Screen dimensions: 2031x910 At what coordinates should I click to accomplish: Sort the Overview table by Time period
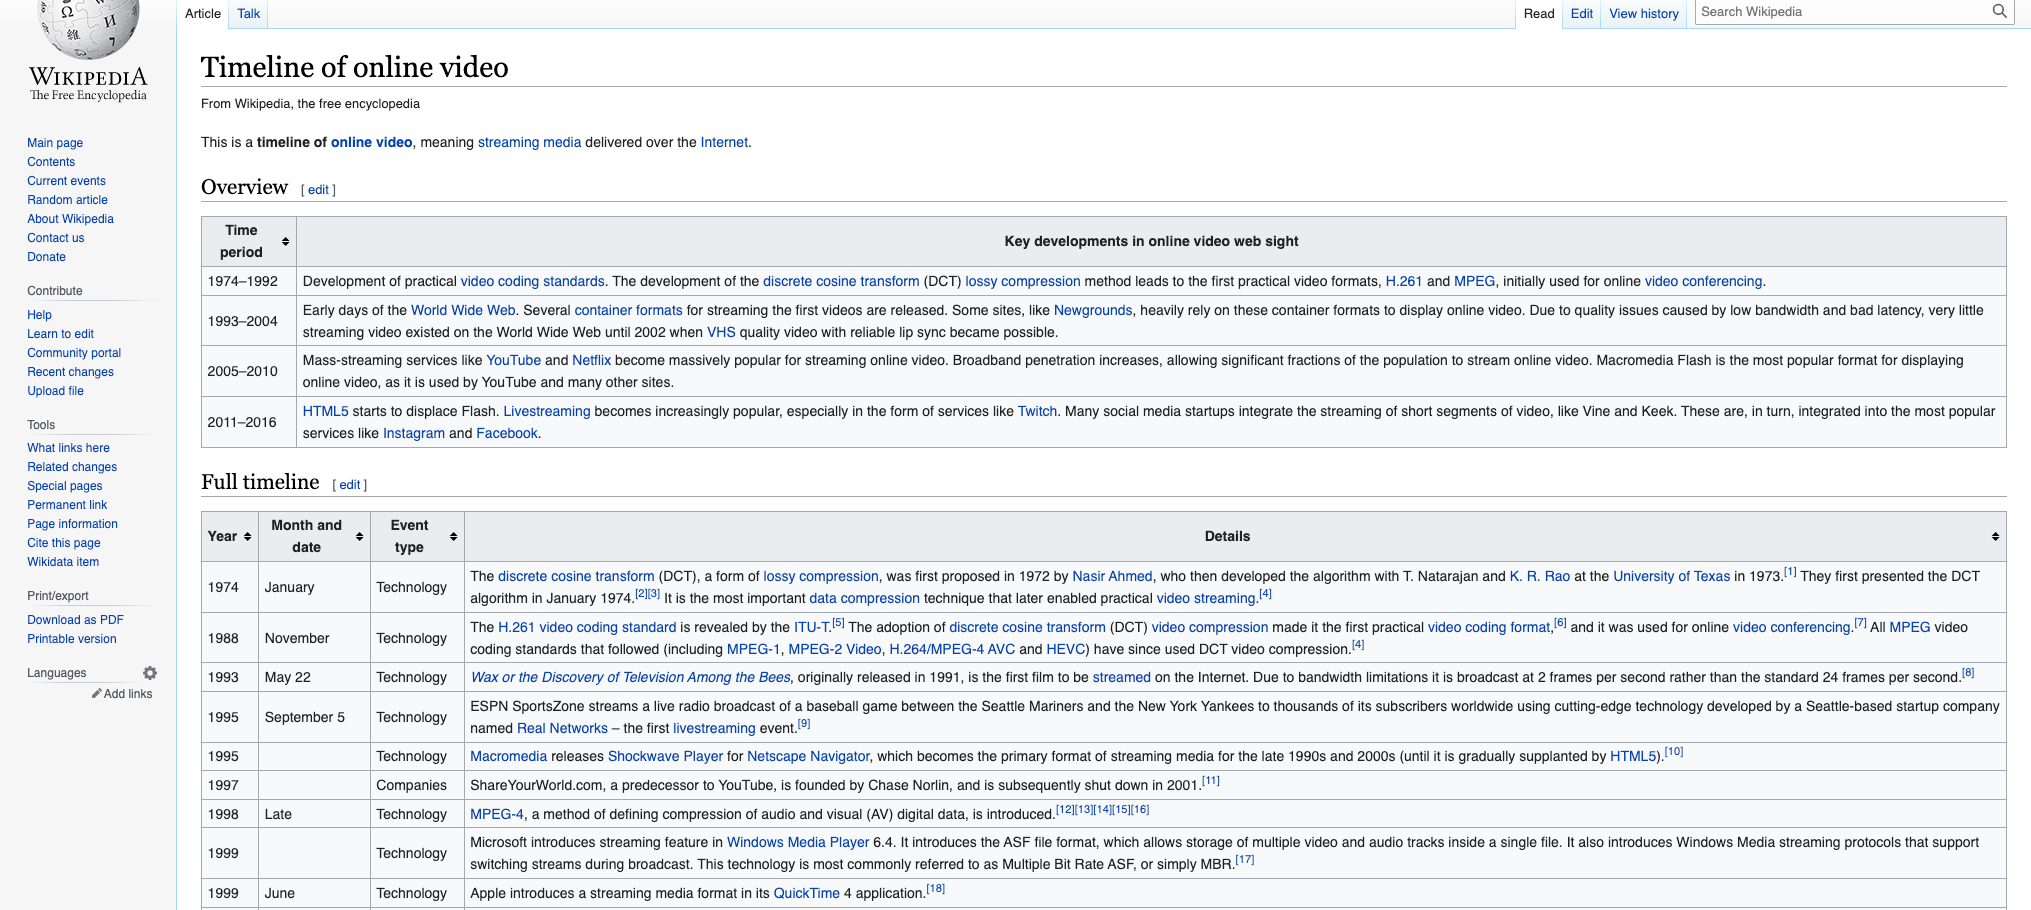[x=285, y=241]
